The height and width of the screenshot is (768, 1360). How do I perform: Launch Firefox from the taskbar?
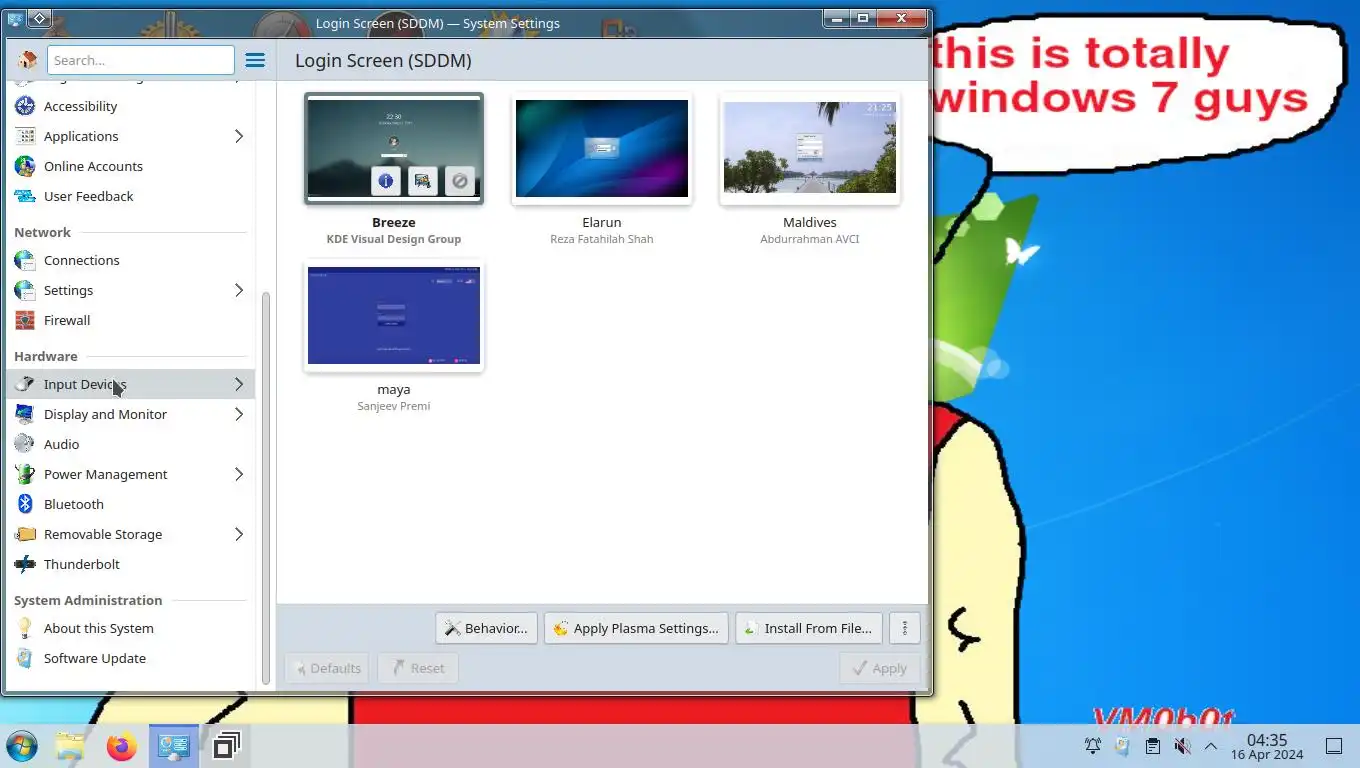[122, 746]
